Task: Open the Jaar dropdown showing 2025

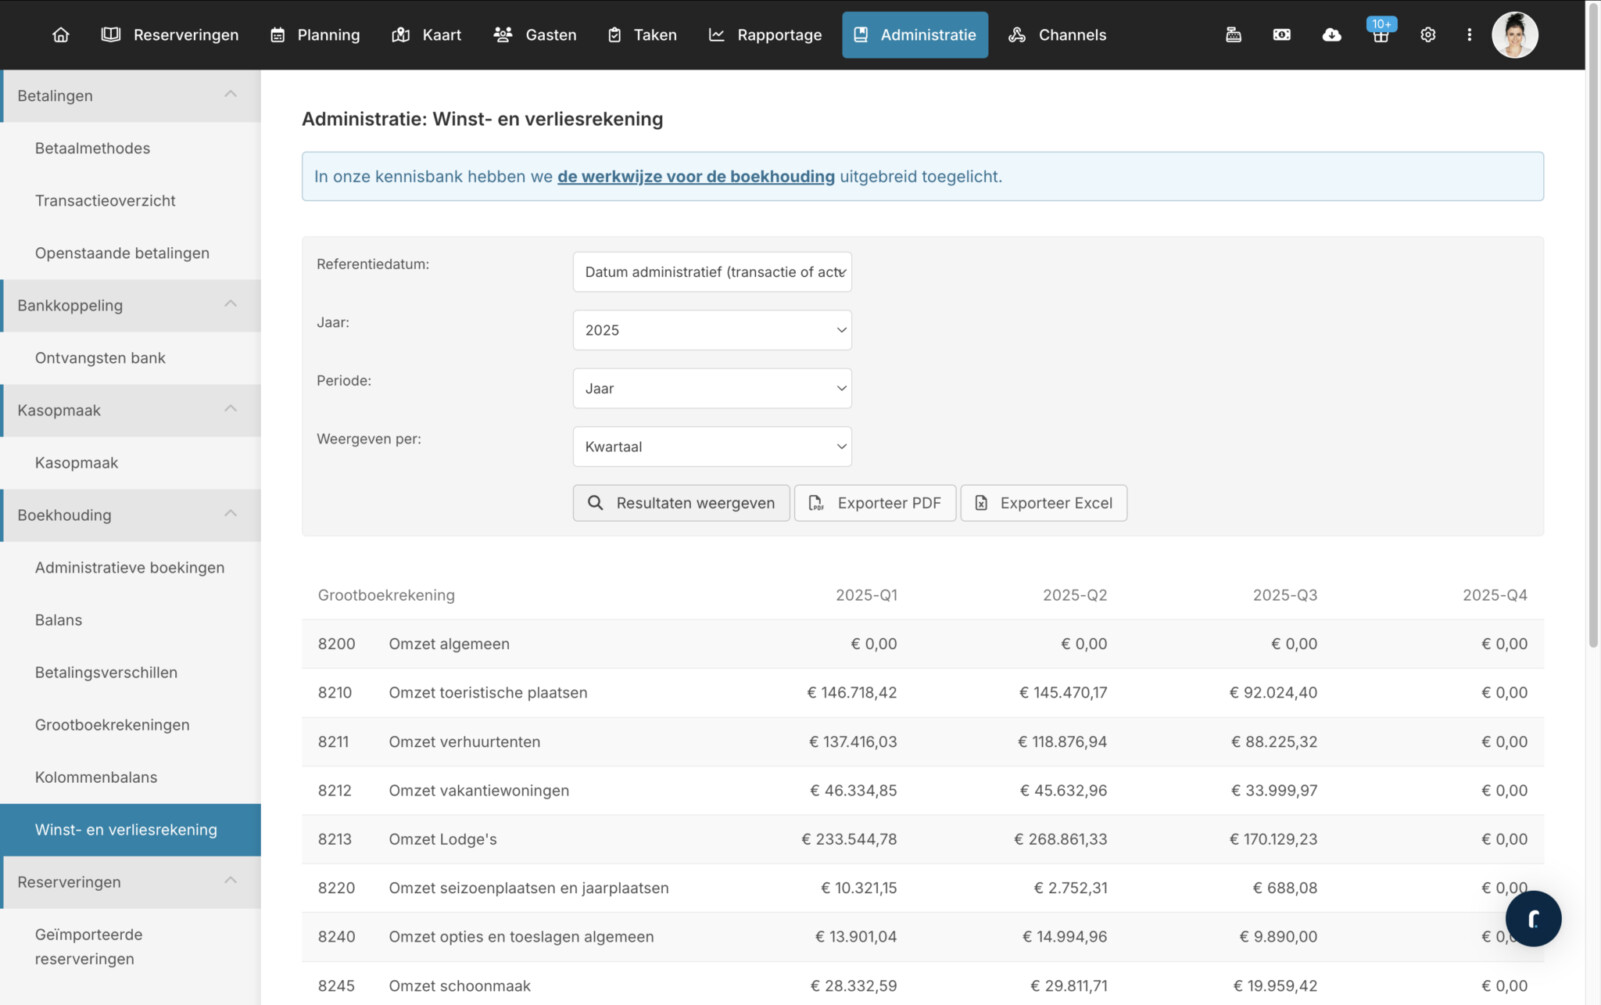Action: click(x=712, y=330)
